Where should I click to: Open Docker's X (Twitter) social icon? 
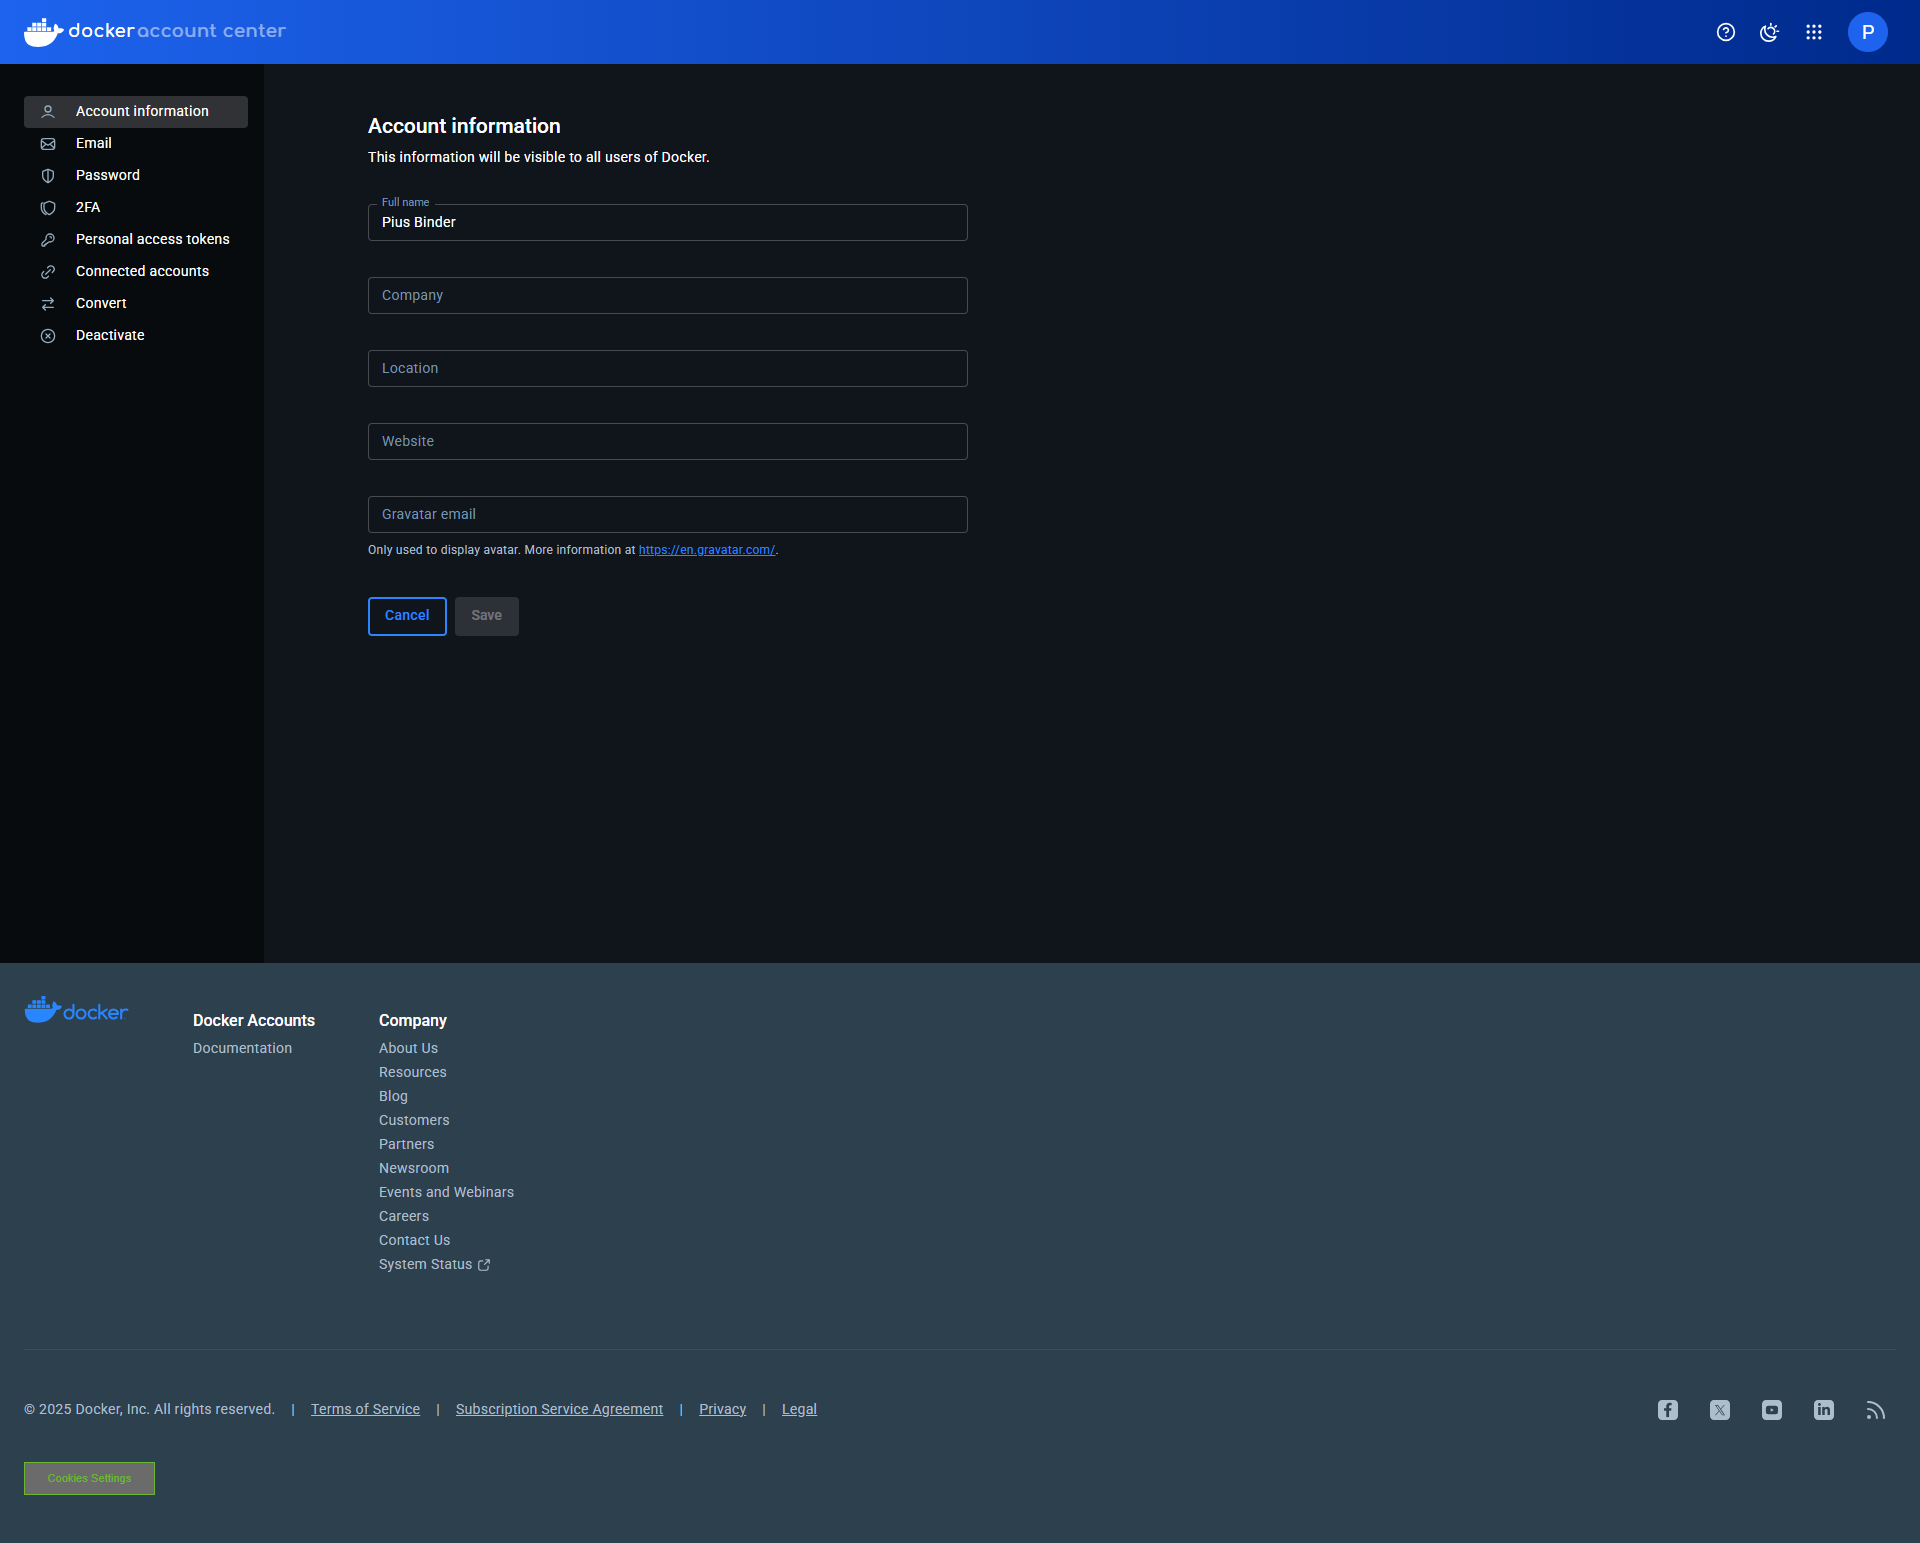(x=1720, y=1410)
